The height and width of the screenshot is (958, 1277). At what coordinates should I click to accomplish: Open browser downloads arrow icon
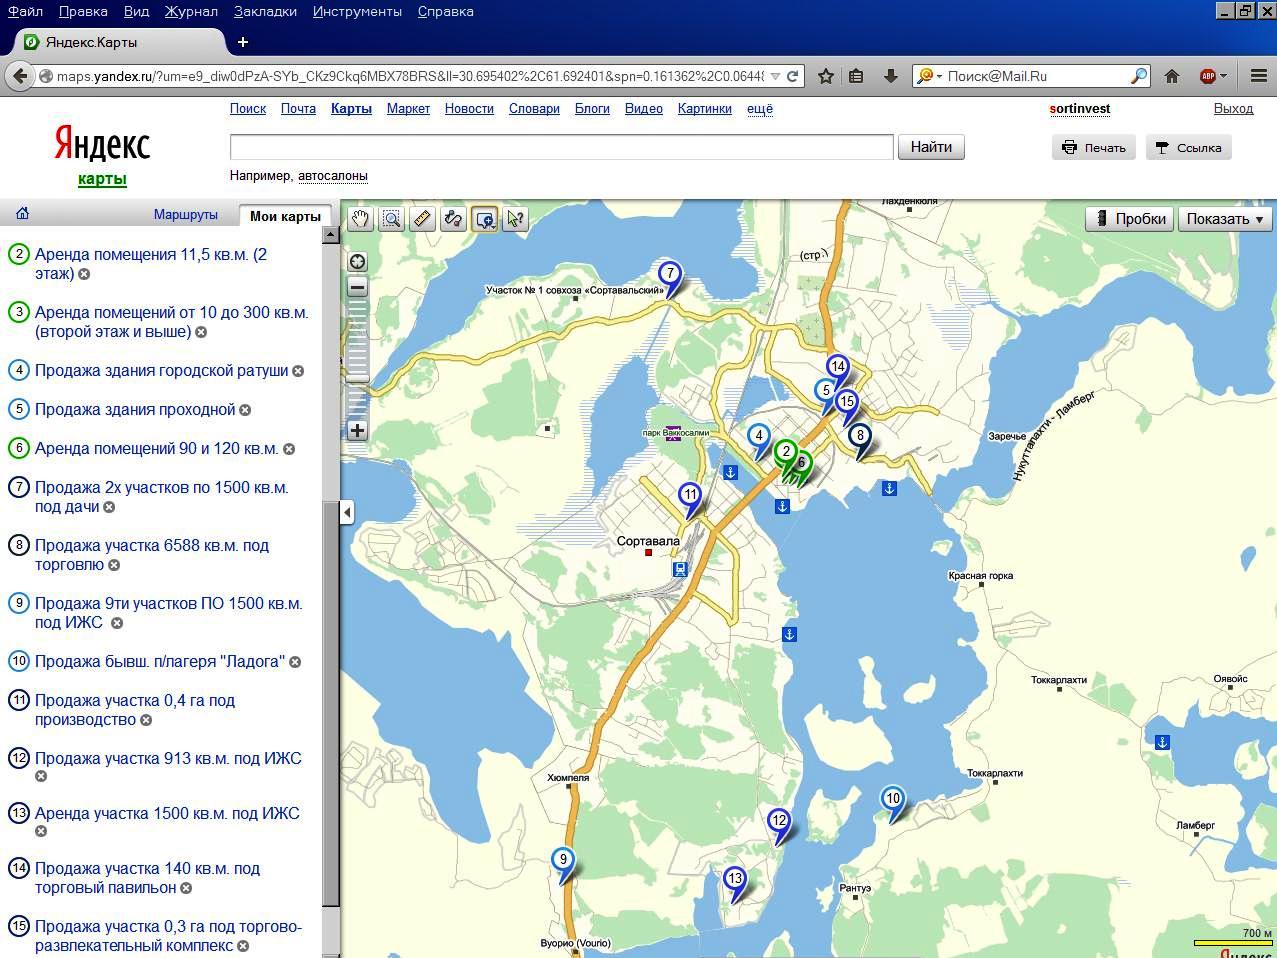tap(890, 76)
